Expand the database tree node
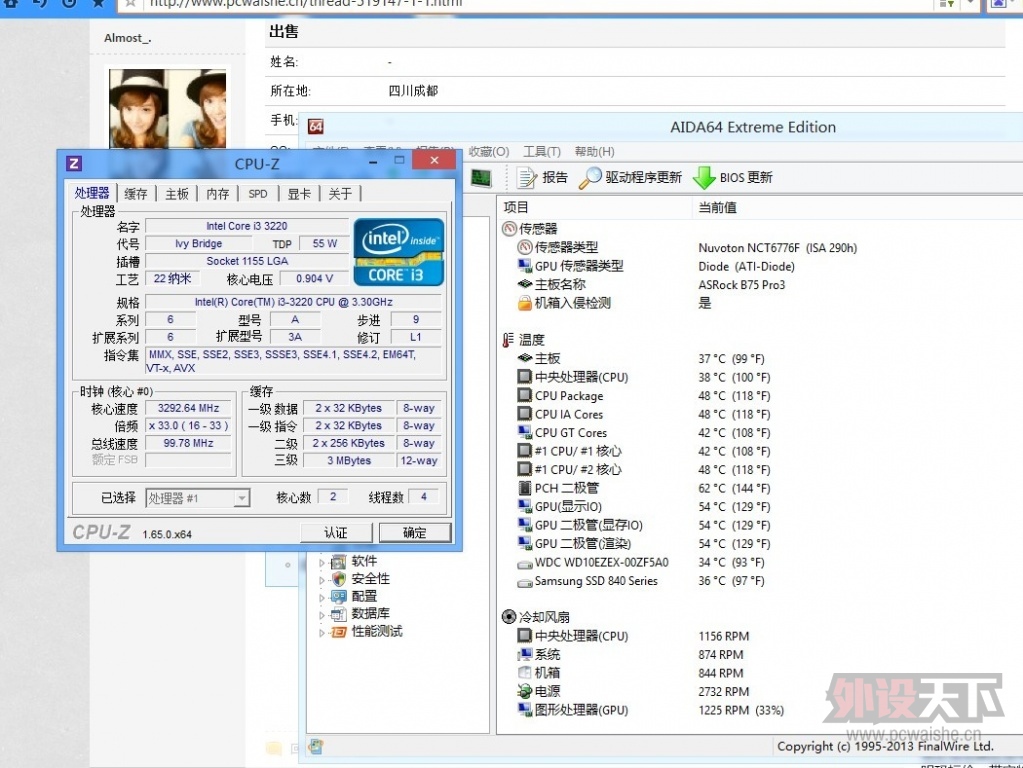The image size is (1023, 768). (322, 615)
